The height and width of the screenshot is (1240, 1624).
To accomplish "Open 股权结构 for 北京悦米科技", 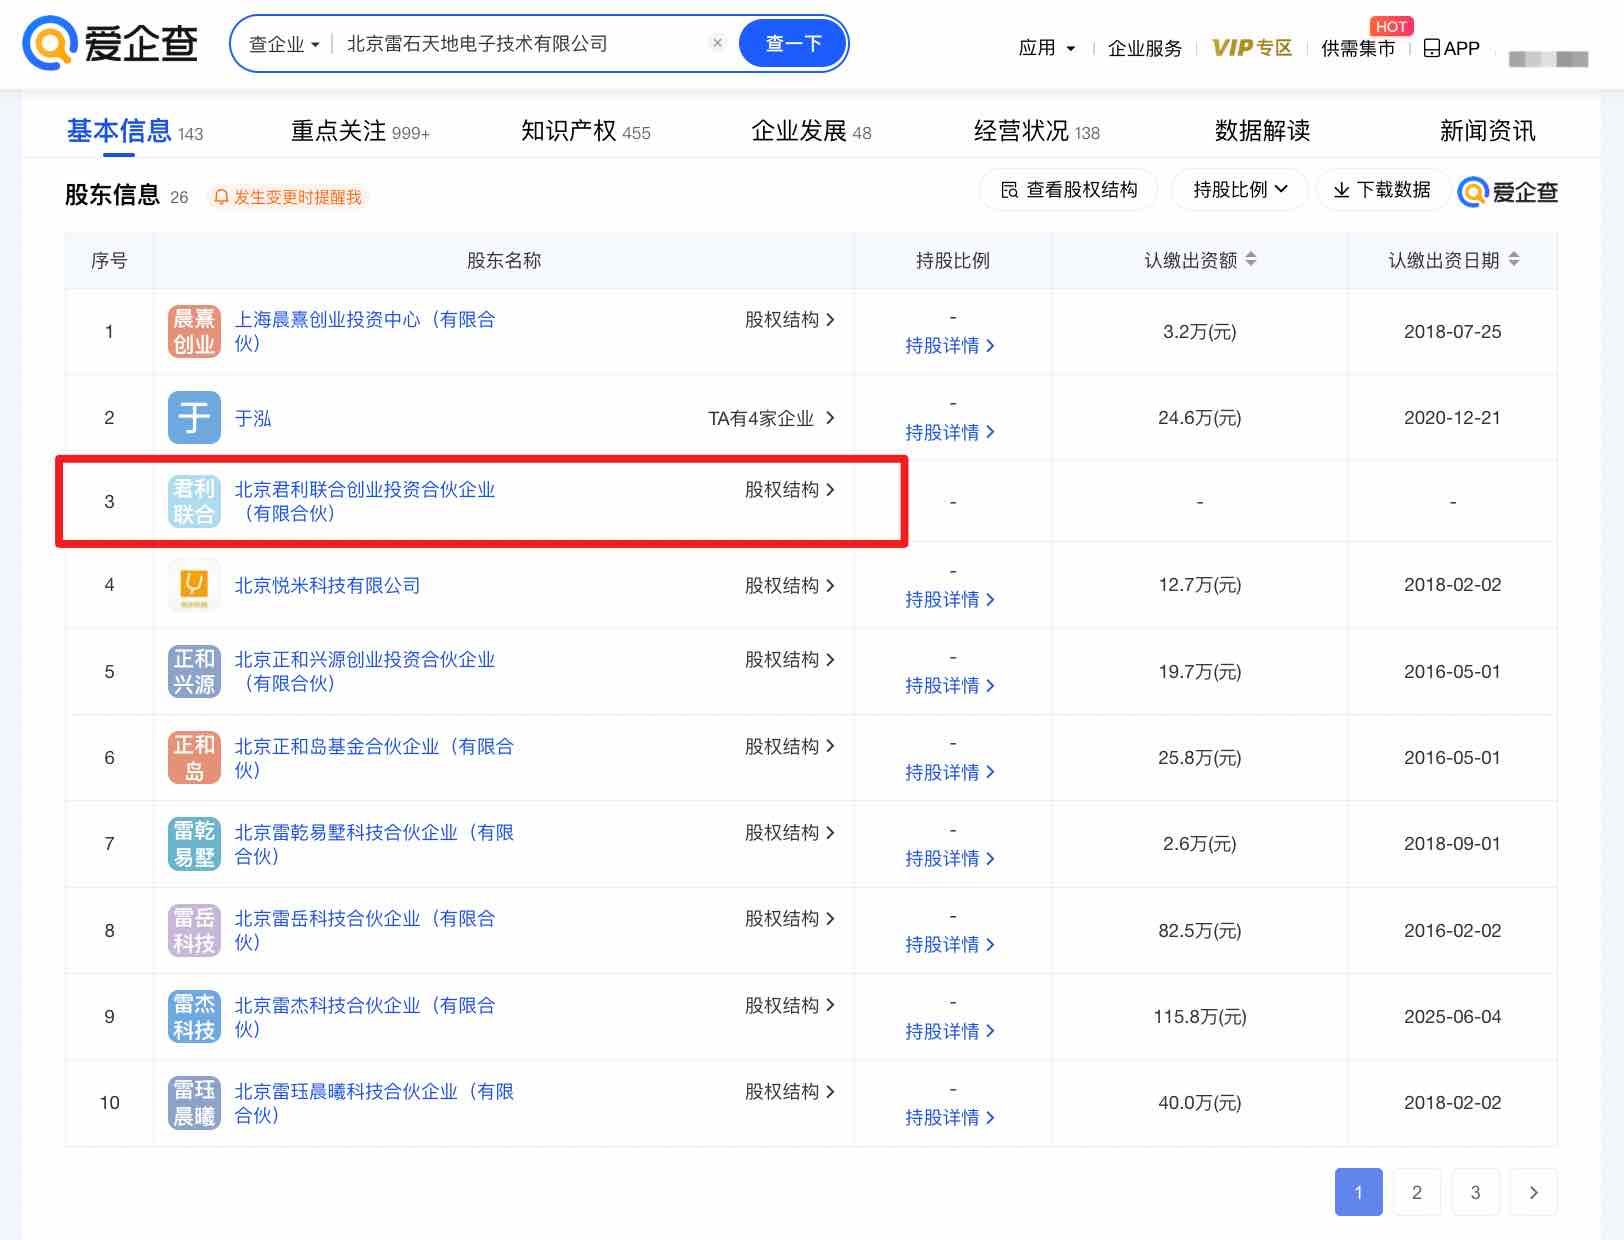I will tap(789, 585).
